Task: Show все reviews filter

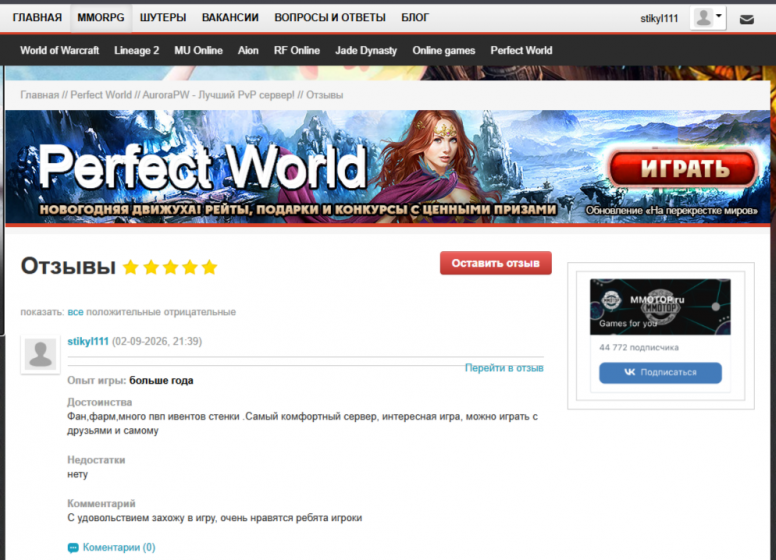Action: tap(75, 312)
